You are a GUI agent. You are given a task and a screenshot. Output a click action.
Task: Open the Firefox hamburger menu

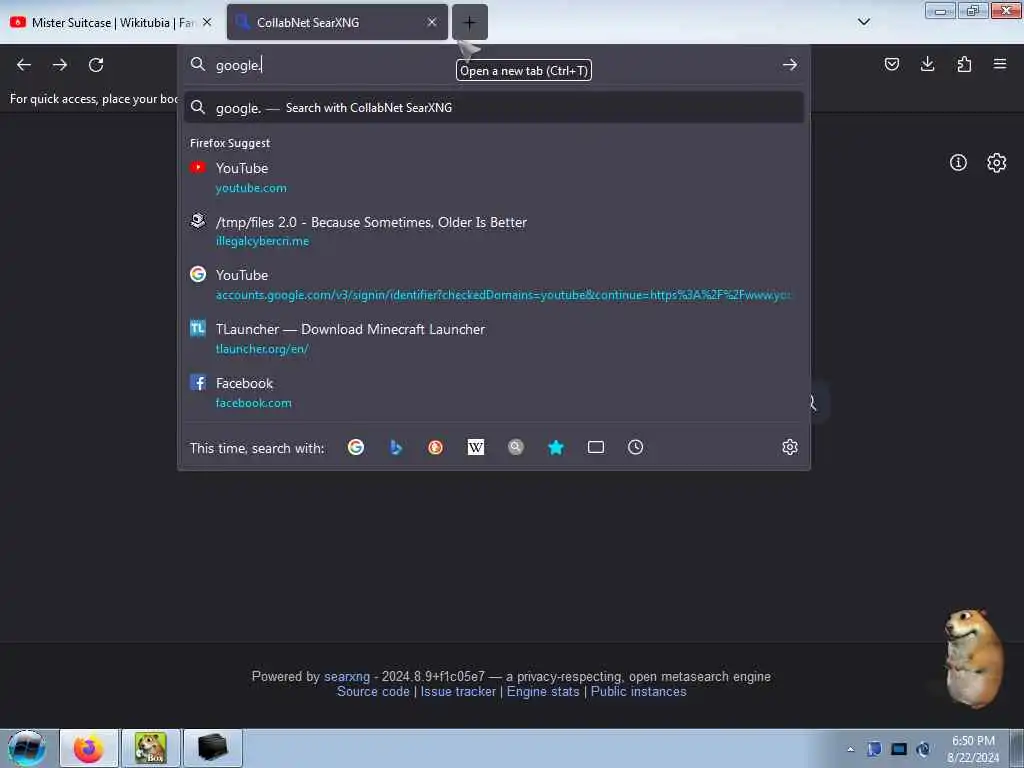(x=1000, y=64)
